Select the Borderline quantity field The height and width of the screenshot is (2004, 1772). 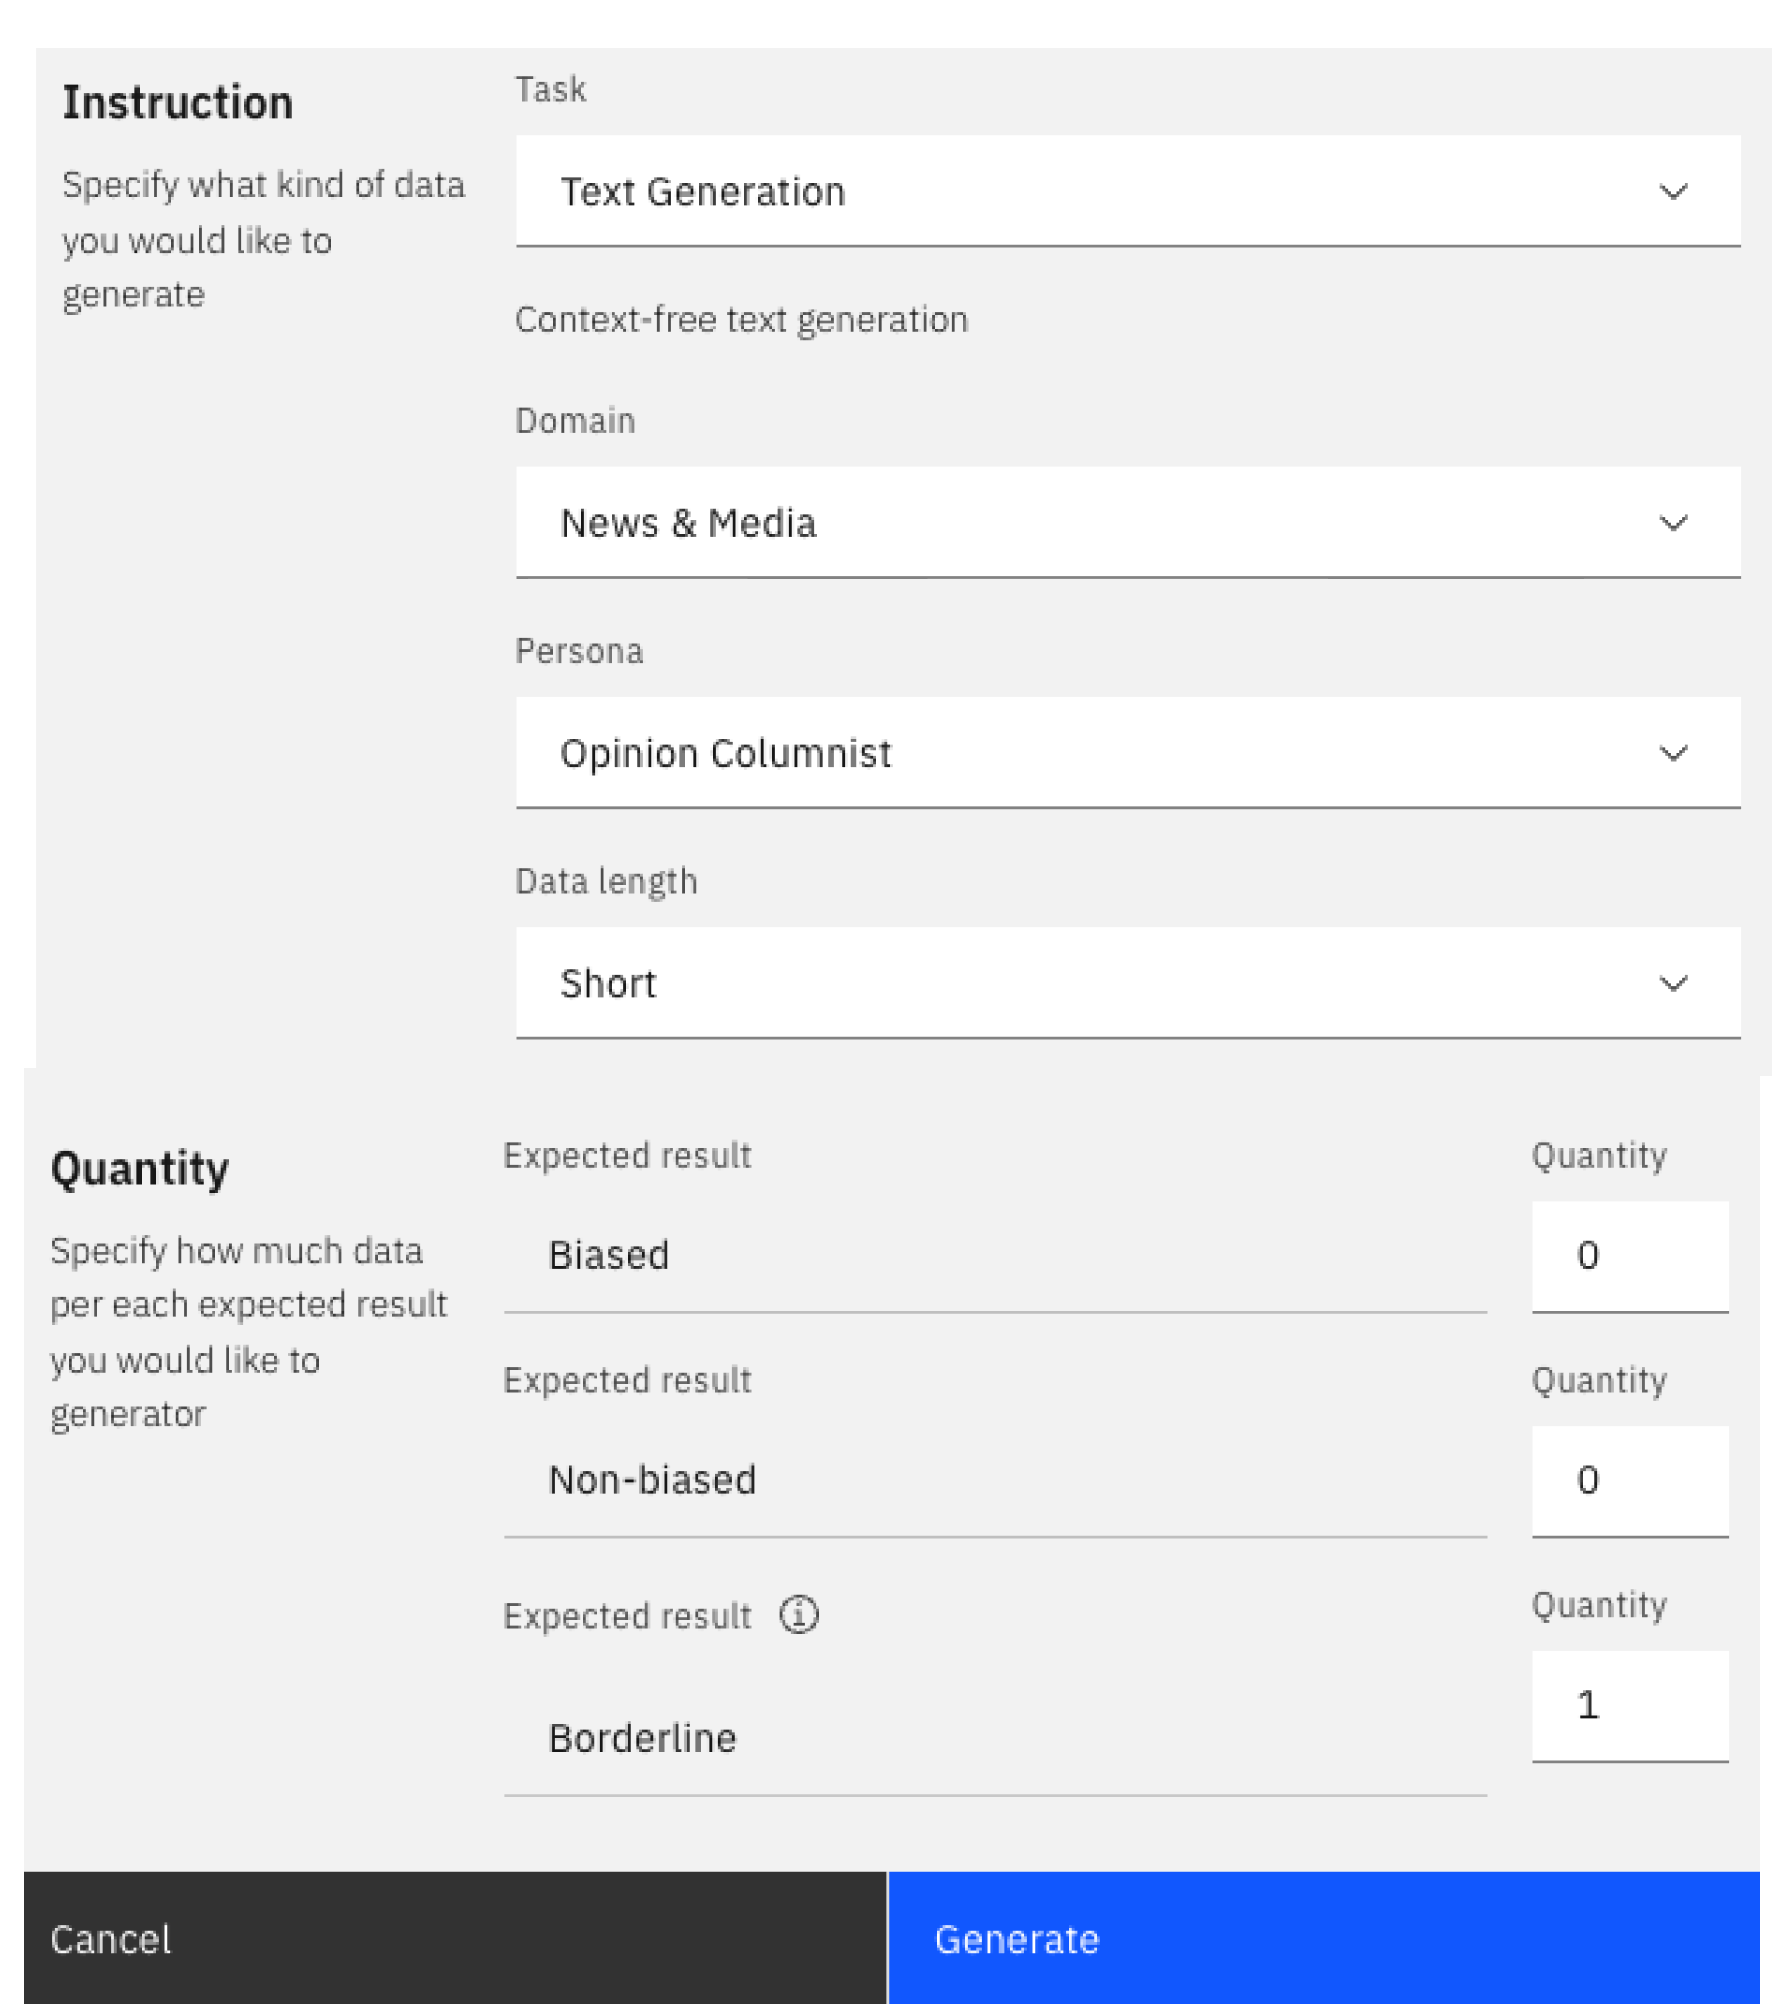1628,1705
